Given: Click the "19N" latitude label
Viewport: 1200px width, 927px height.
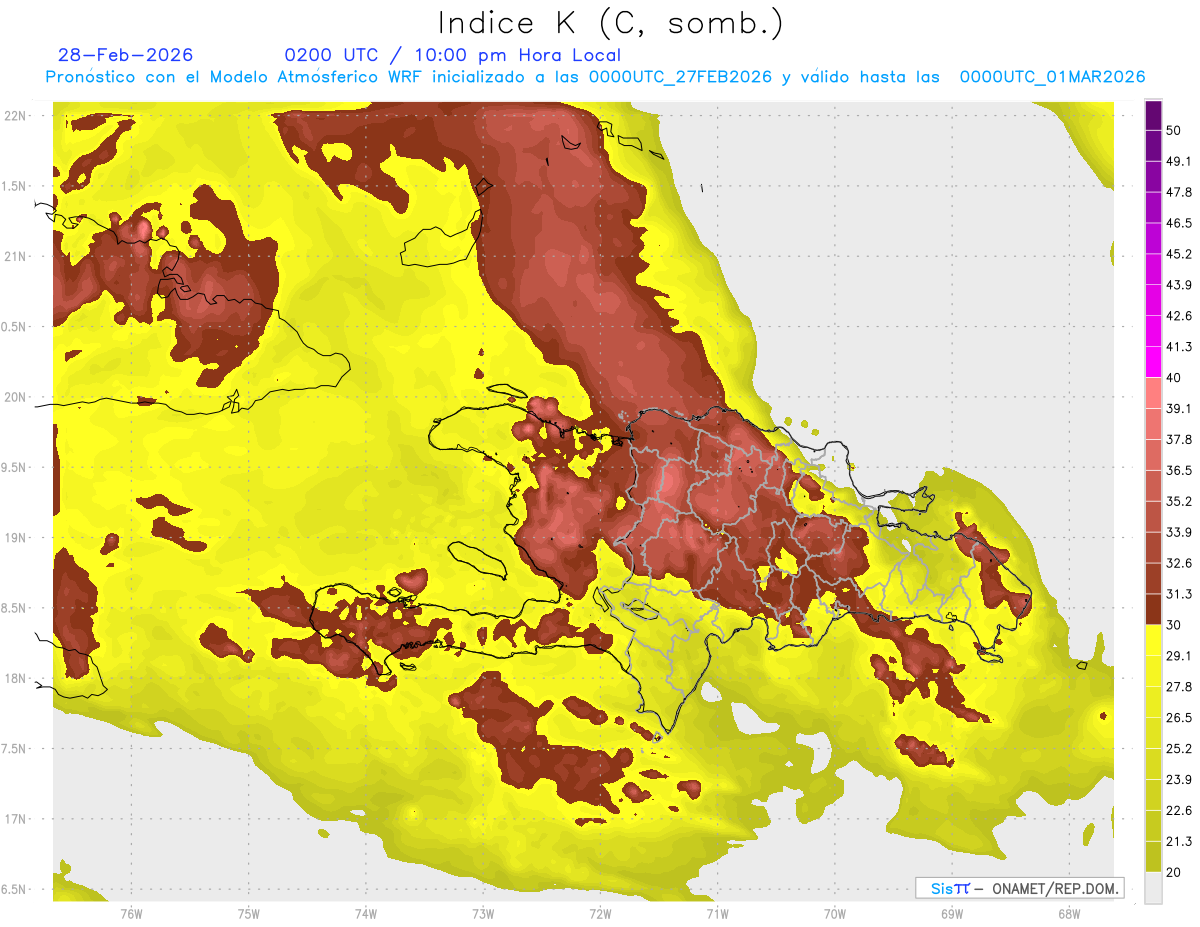Looking at the screenshot, I should pos(15,537).
